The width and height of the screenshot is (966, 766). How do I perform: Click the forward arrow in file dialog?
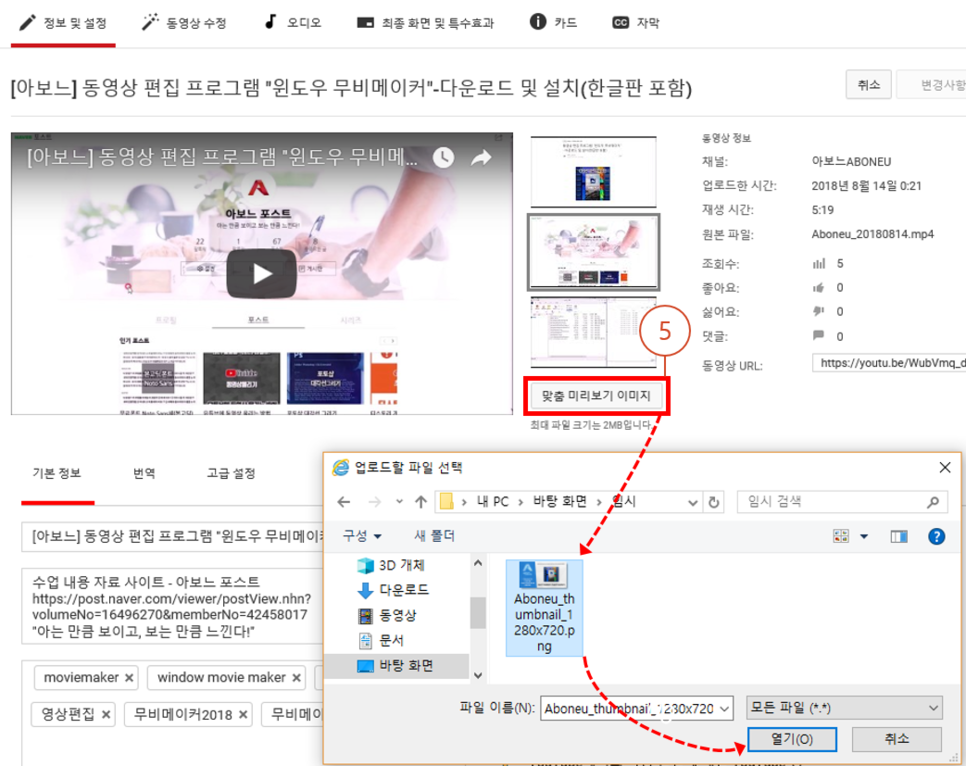pos(375,502)
